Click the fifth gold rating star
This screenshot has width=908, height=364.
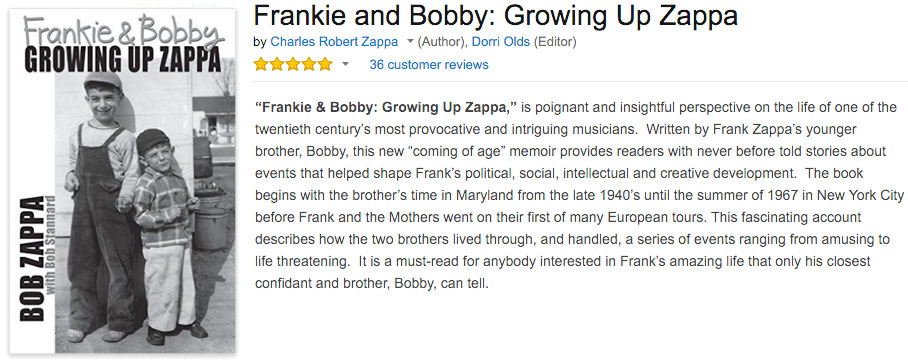(x=325, y=64)
